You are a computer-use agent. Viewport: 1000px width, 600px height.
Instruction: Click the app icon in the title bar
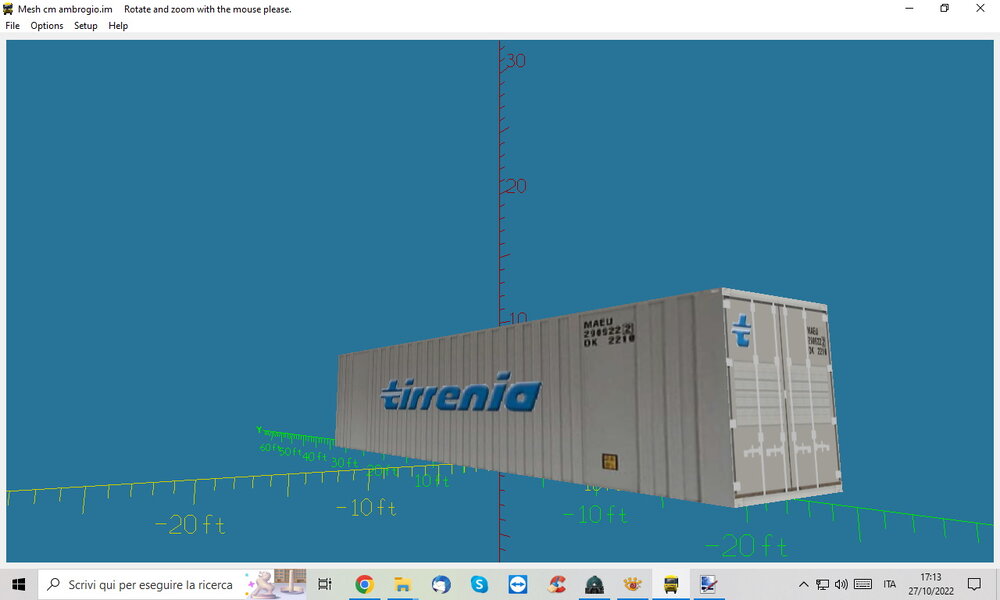(8, 9)
